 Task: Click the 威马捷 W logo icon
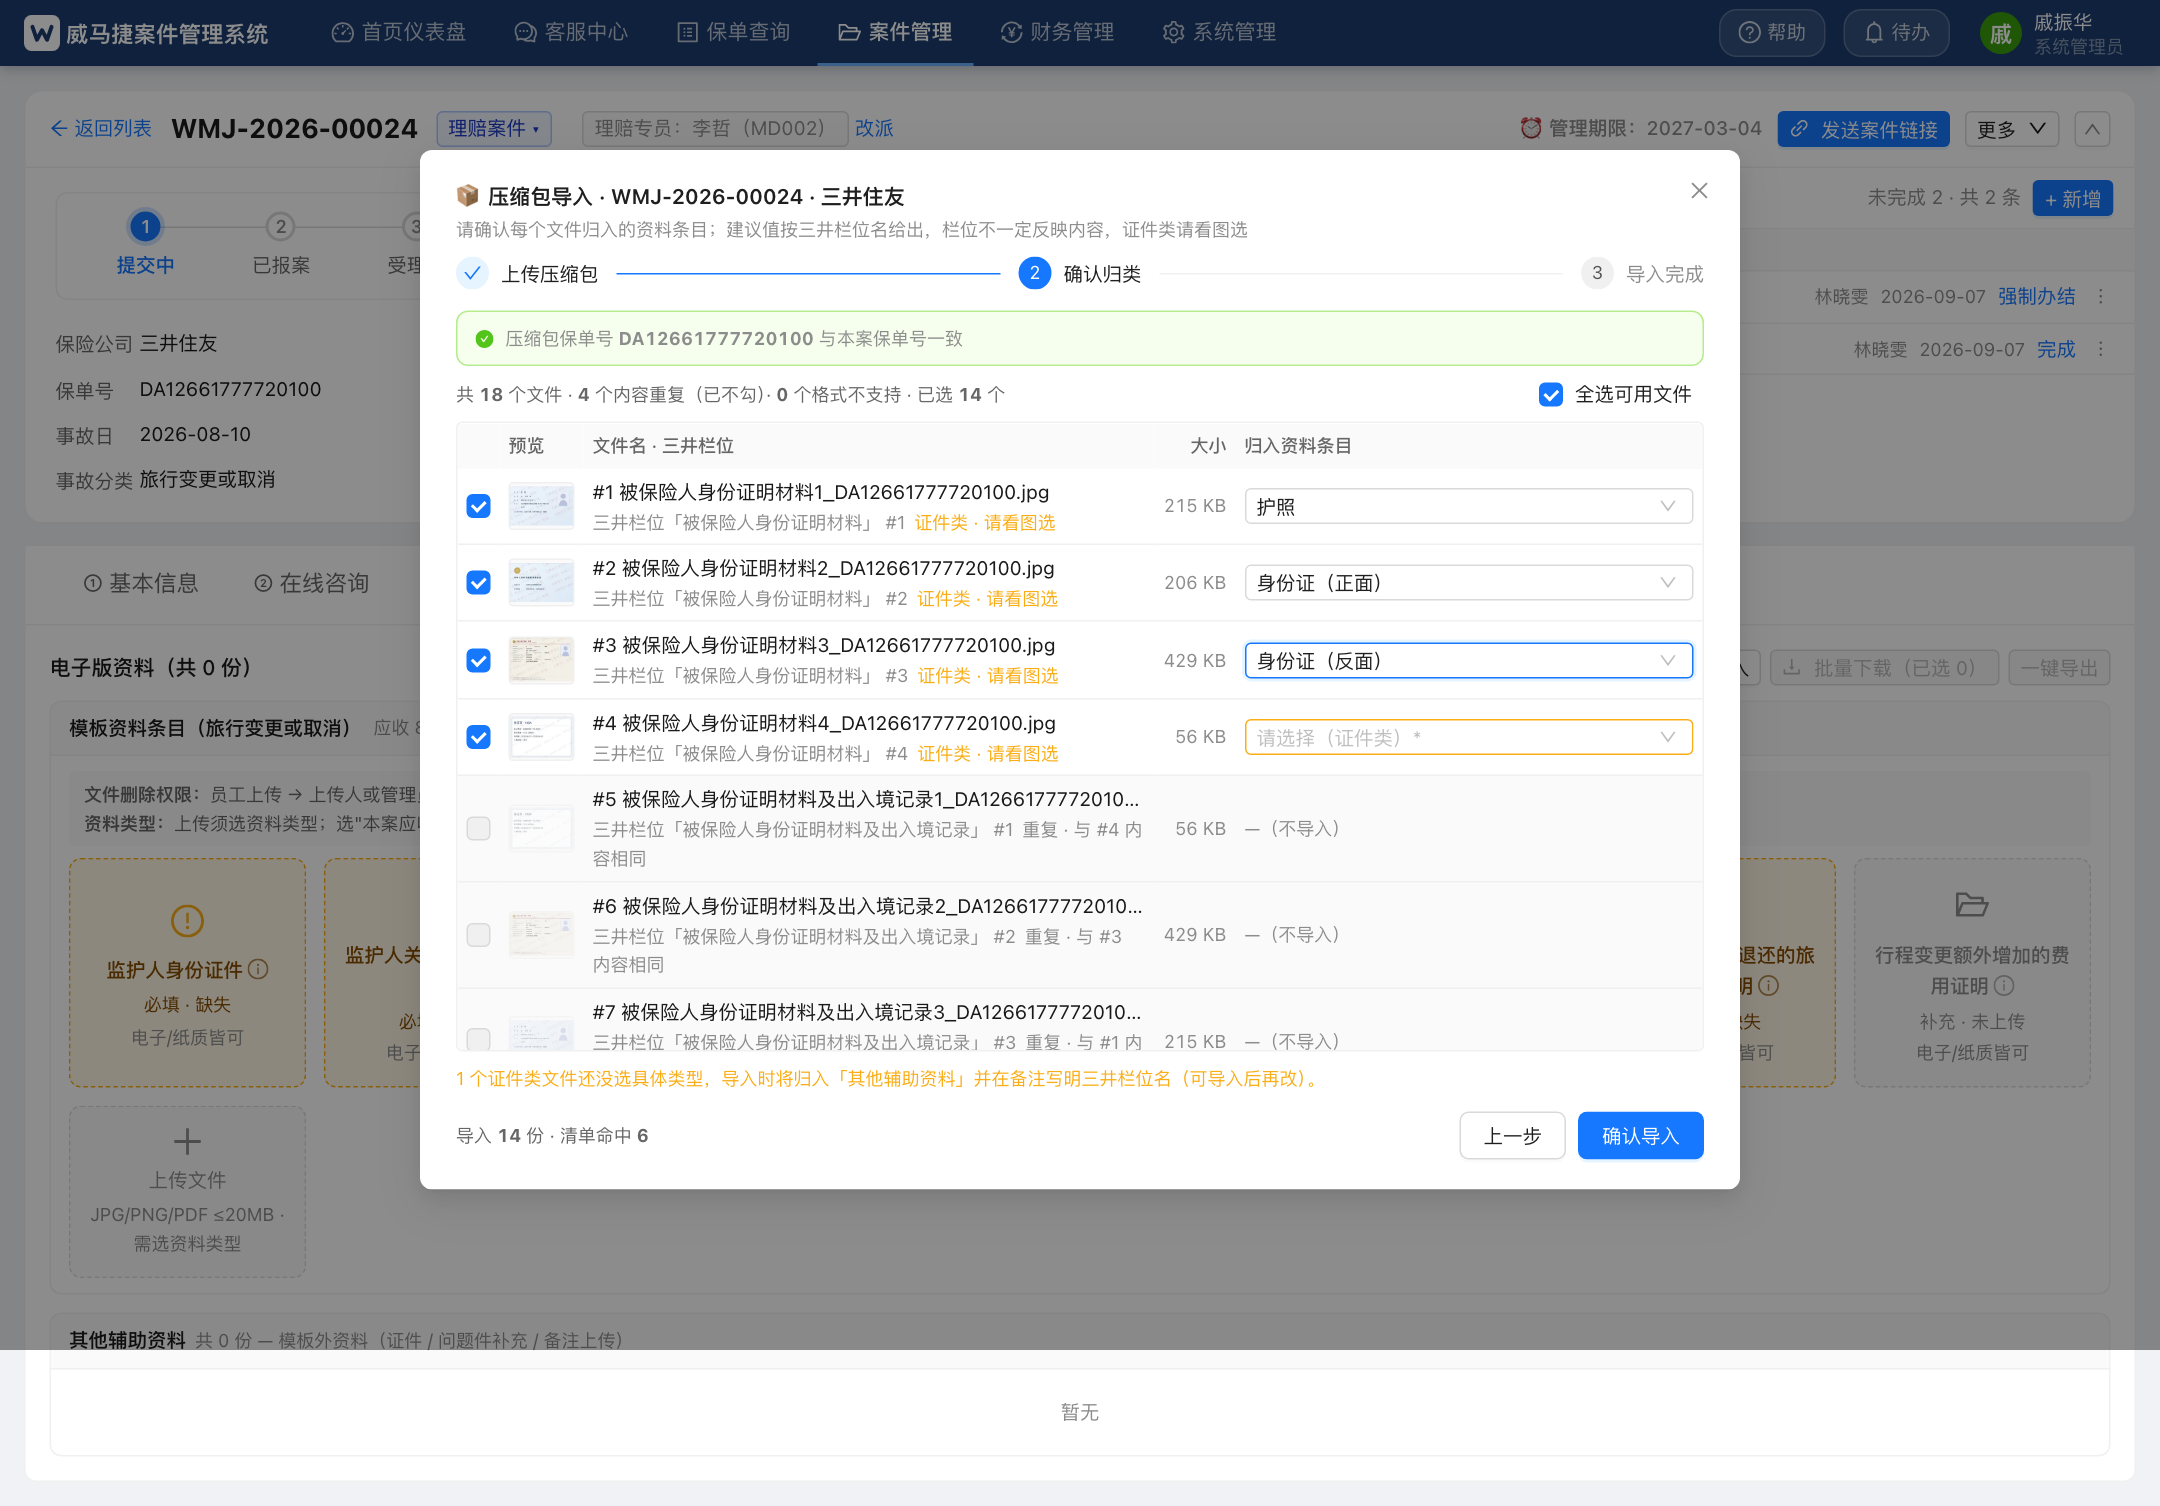pyautogui.click(x=42, y=33)
